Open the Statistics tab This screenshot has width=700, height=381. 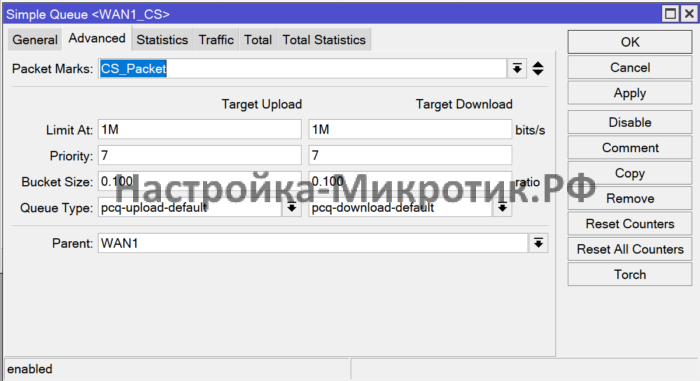pos(162,40)
